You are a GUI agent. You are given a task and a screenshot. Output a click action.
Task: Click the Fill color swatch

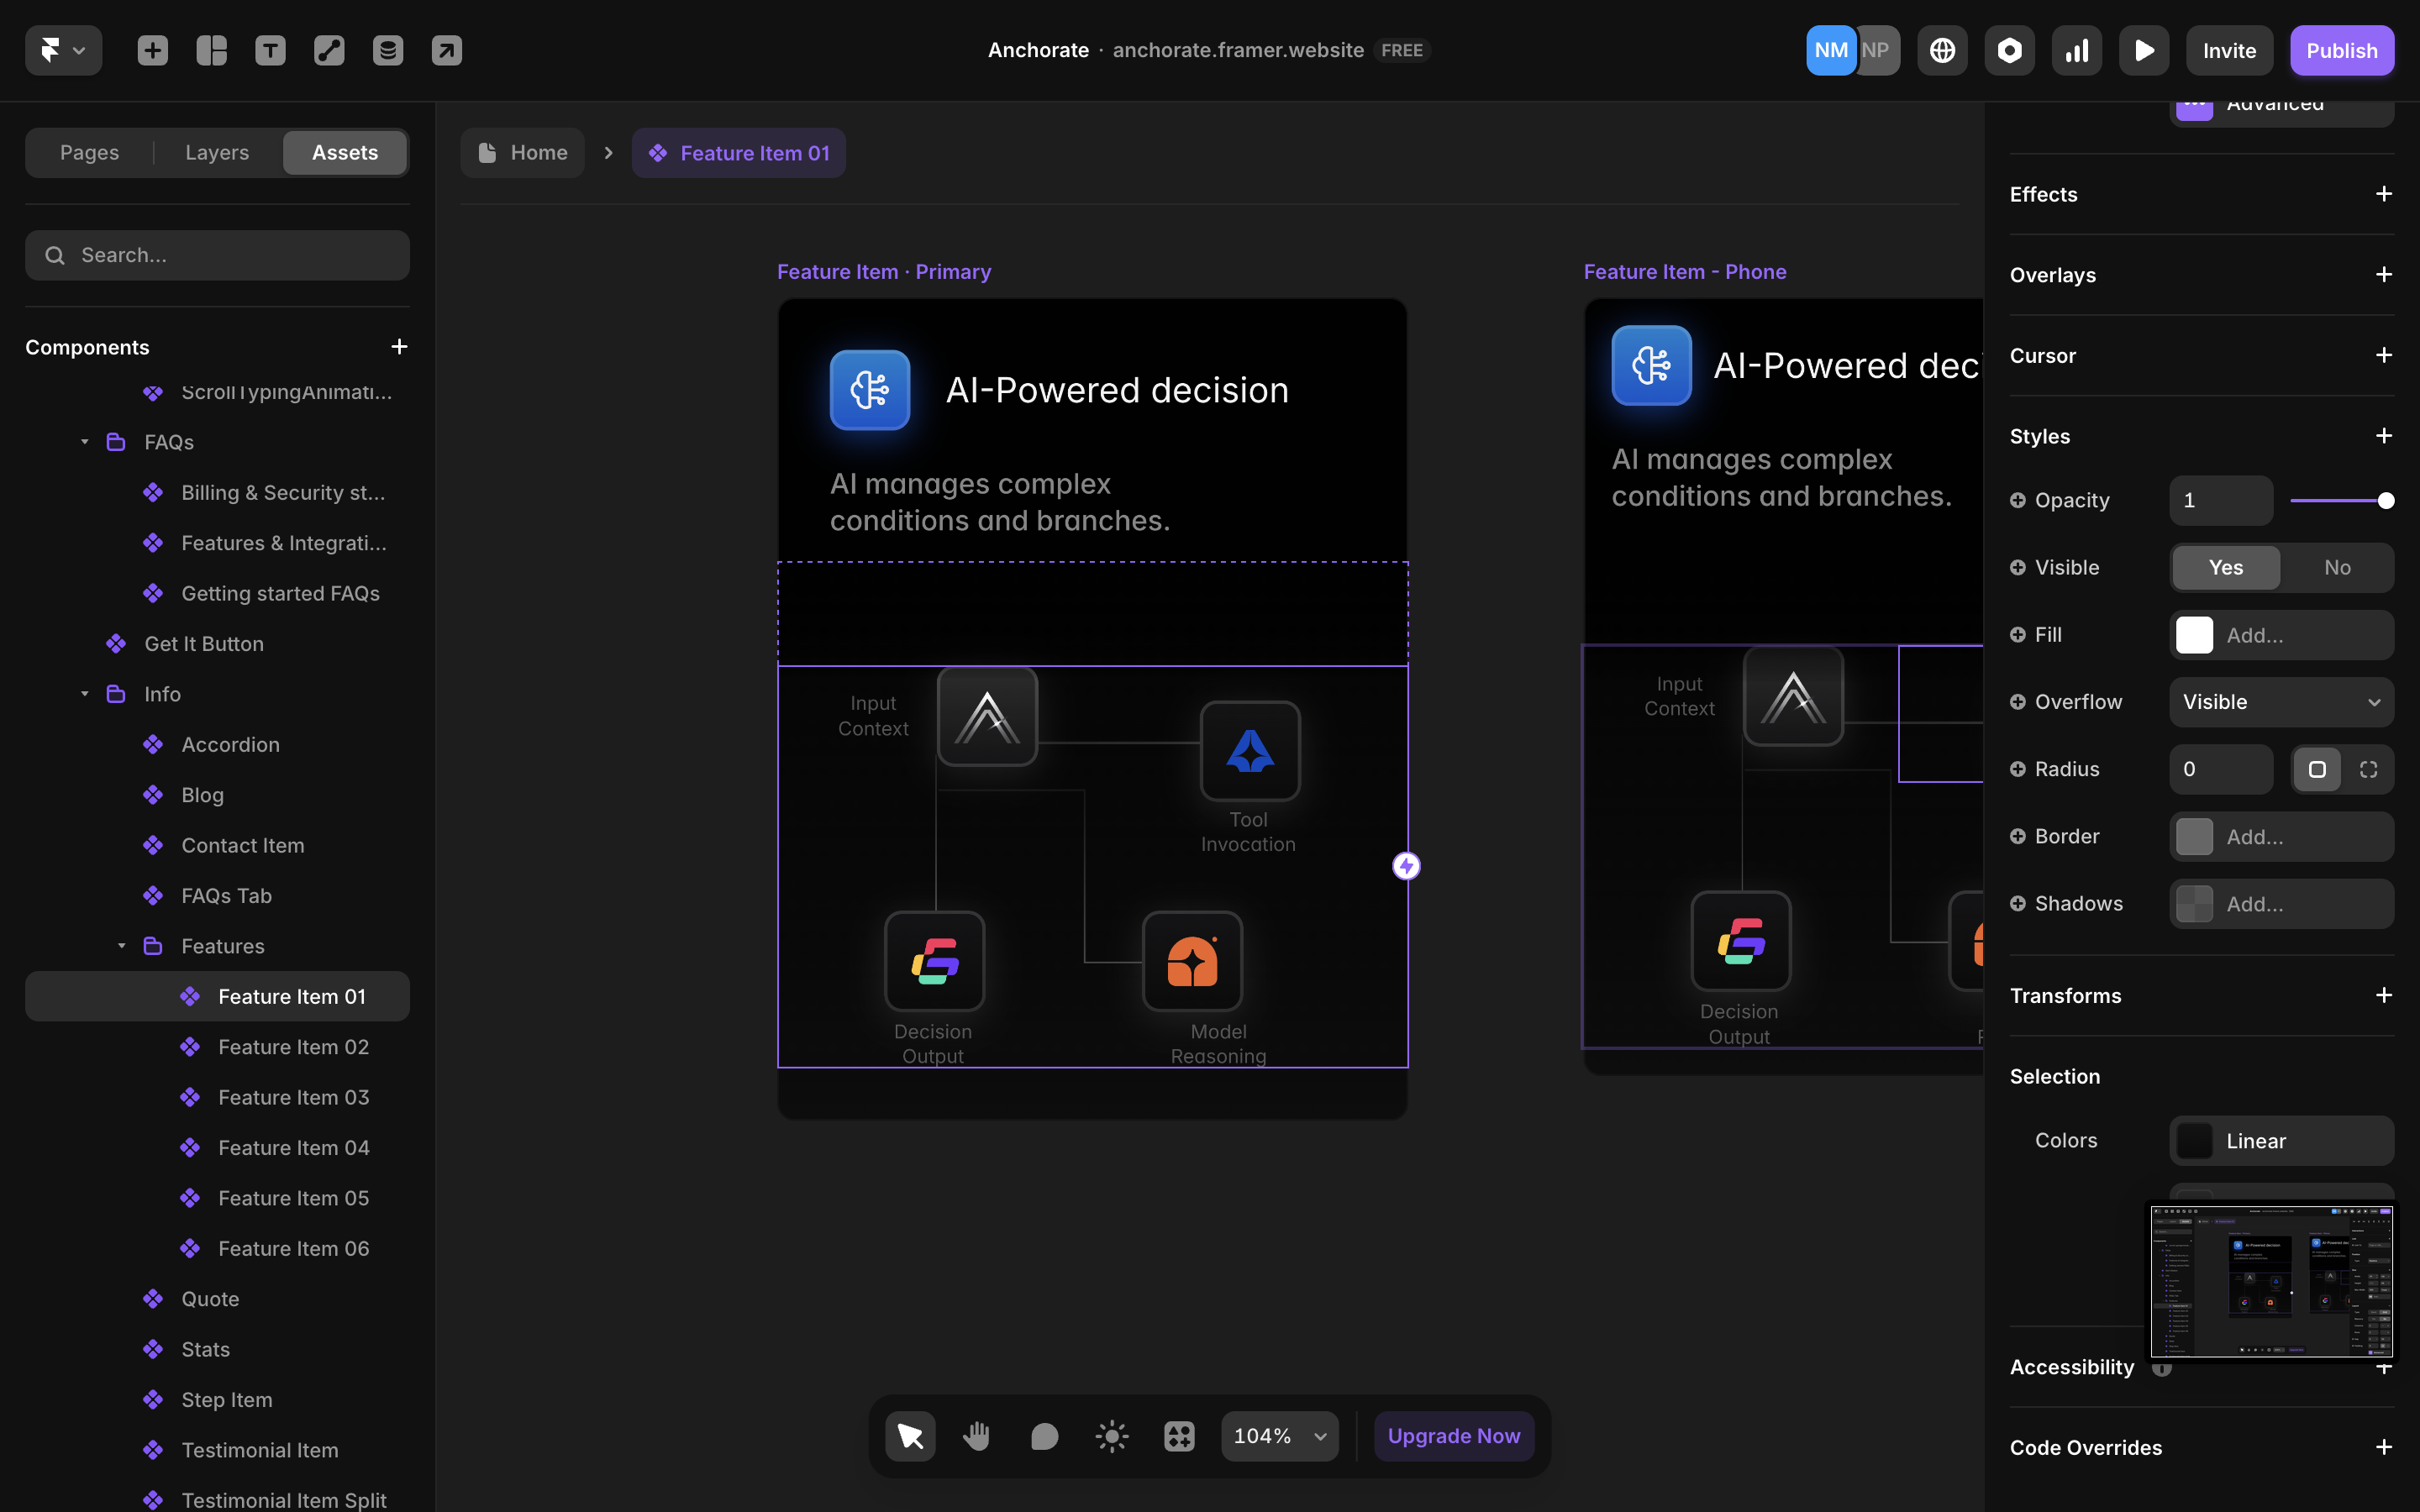tap(2194, 635)
